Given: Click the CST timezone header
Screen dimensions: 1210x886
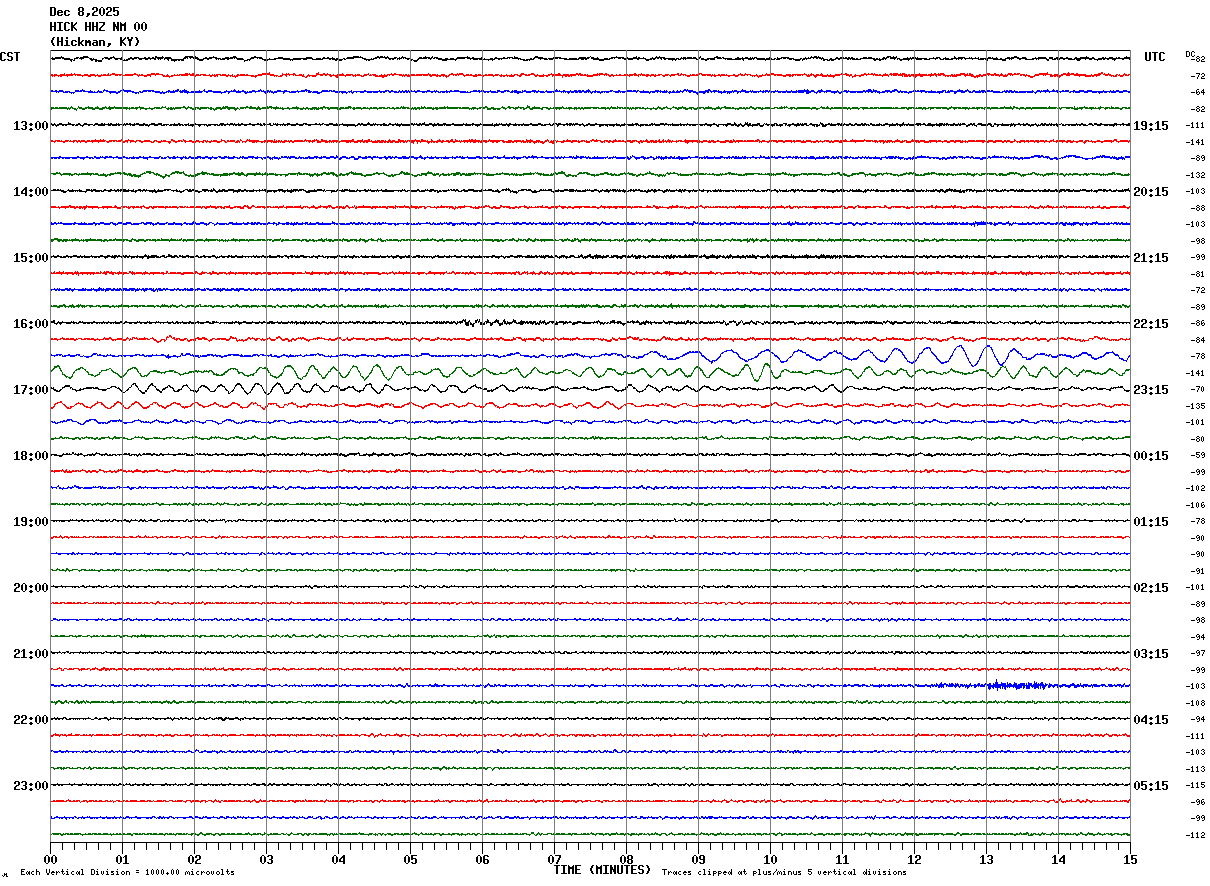Looking at the screenshot, I should tap(10, 57).
